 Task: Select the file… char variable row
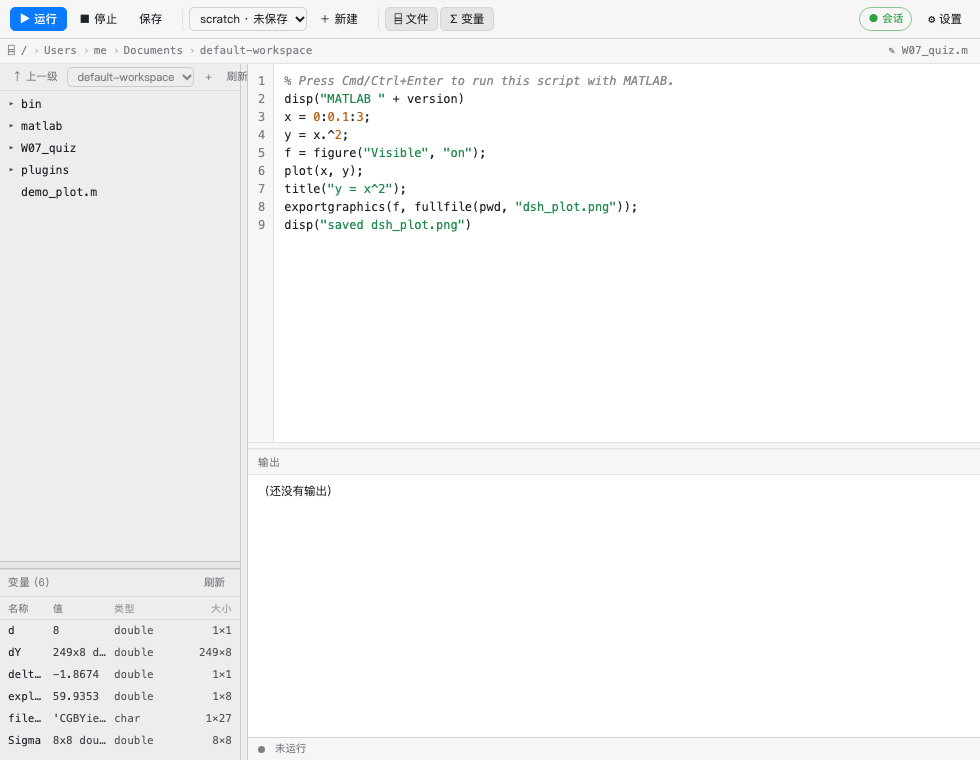[x=120, y=718]
